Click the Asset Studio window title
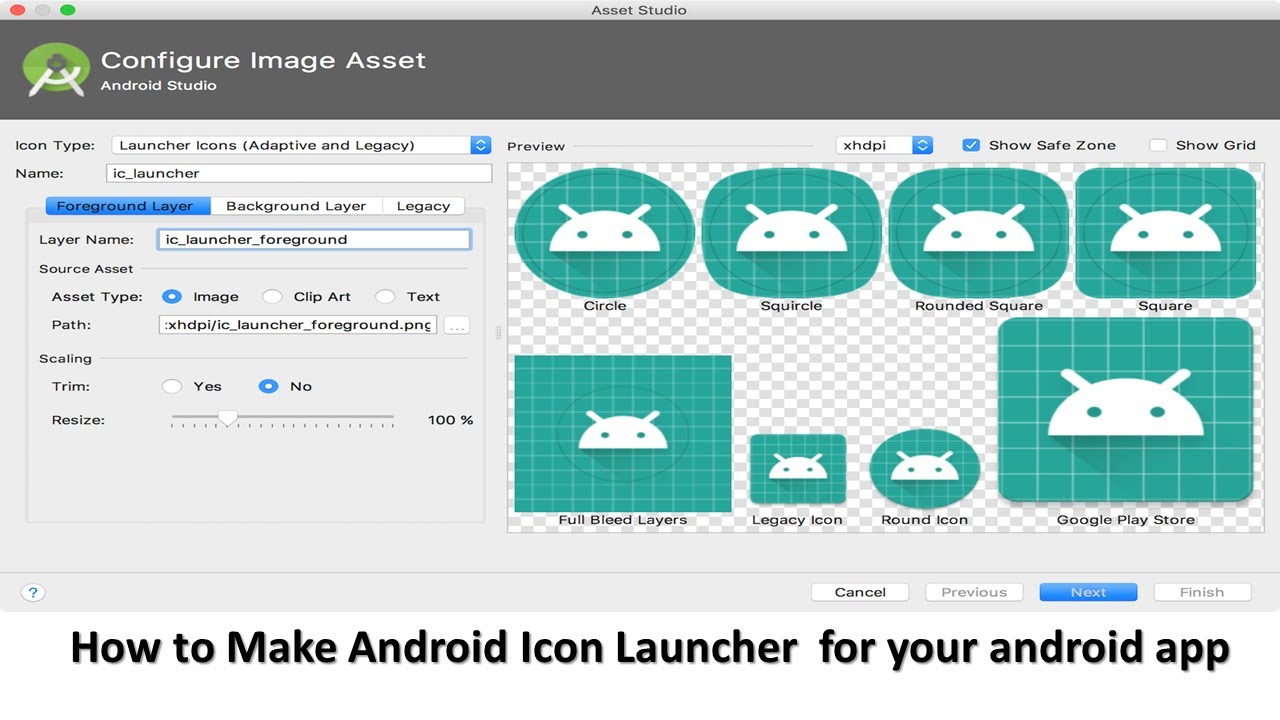 (x=639, y=10)
